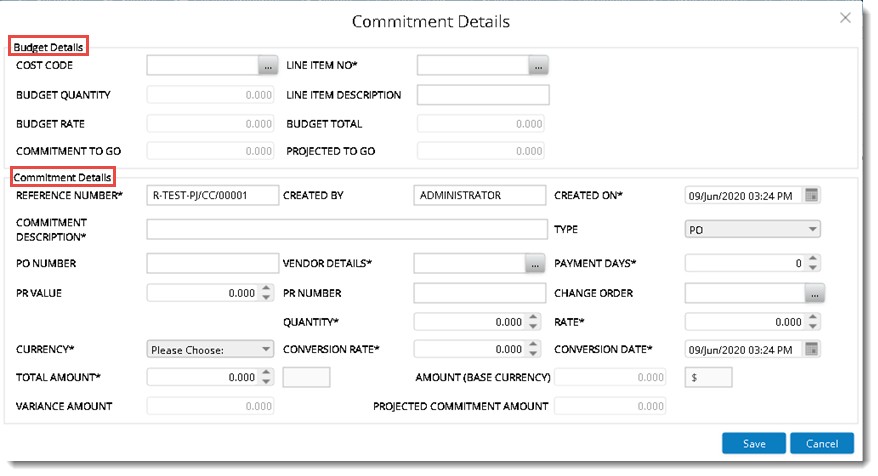
Task: Increase Payment Days with the up arrow
Action: pyautogui.click(x=813, y=259)
